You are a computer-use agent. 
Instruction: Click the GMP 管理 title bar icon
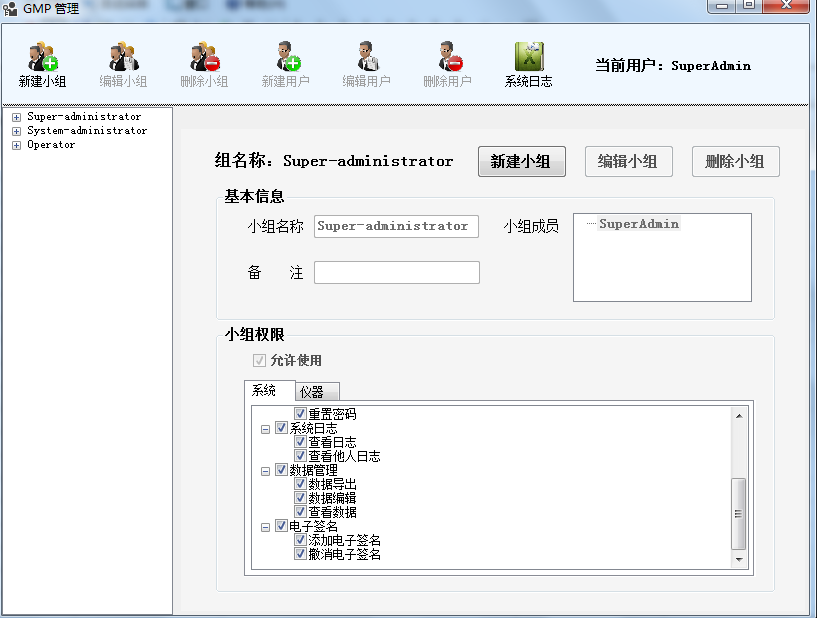tap(10, 8)
